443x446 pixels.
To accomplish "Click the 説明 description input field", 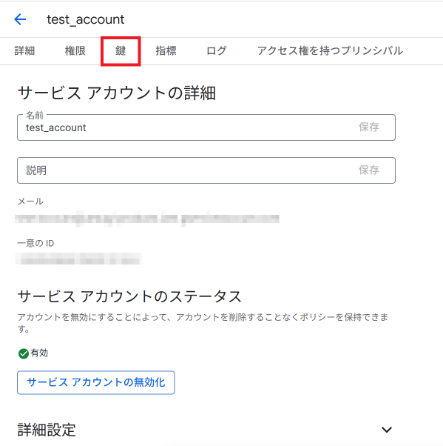I will pos(206,170).
